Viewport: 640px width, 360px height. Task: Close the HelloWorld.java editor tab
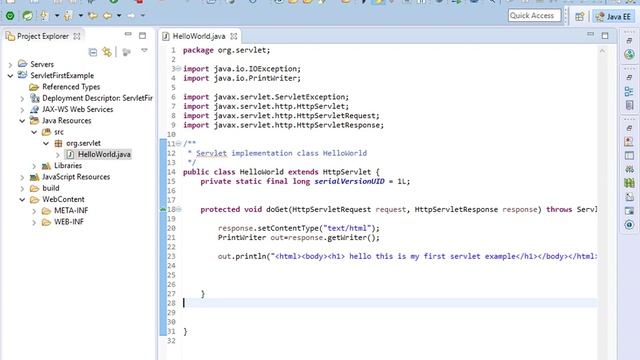pos(233,36)
